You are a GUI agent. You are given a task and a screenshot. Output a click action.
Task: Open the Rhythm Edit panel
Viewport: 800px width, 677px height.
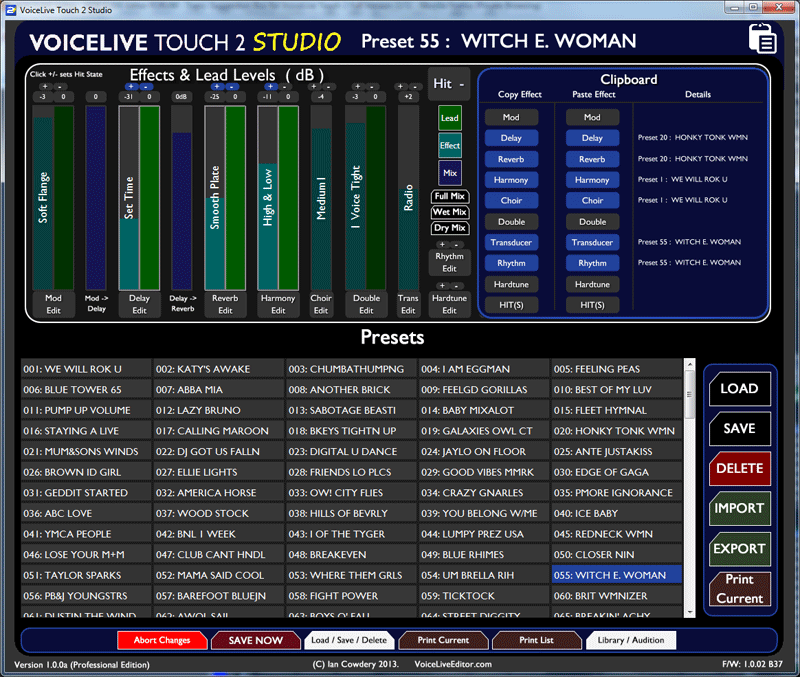click(448, 264)
